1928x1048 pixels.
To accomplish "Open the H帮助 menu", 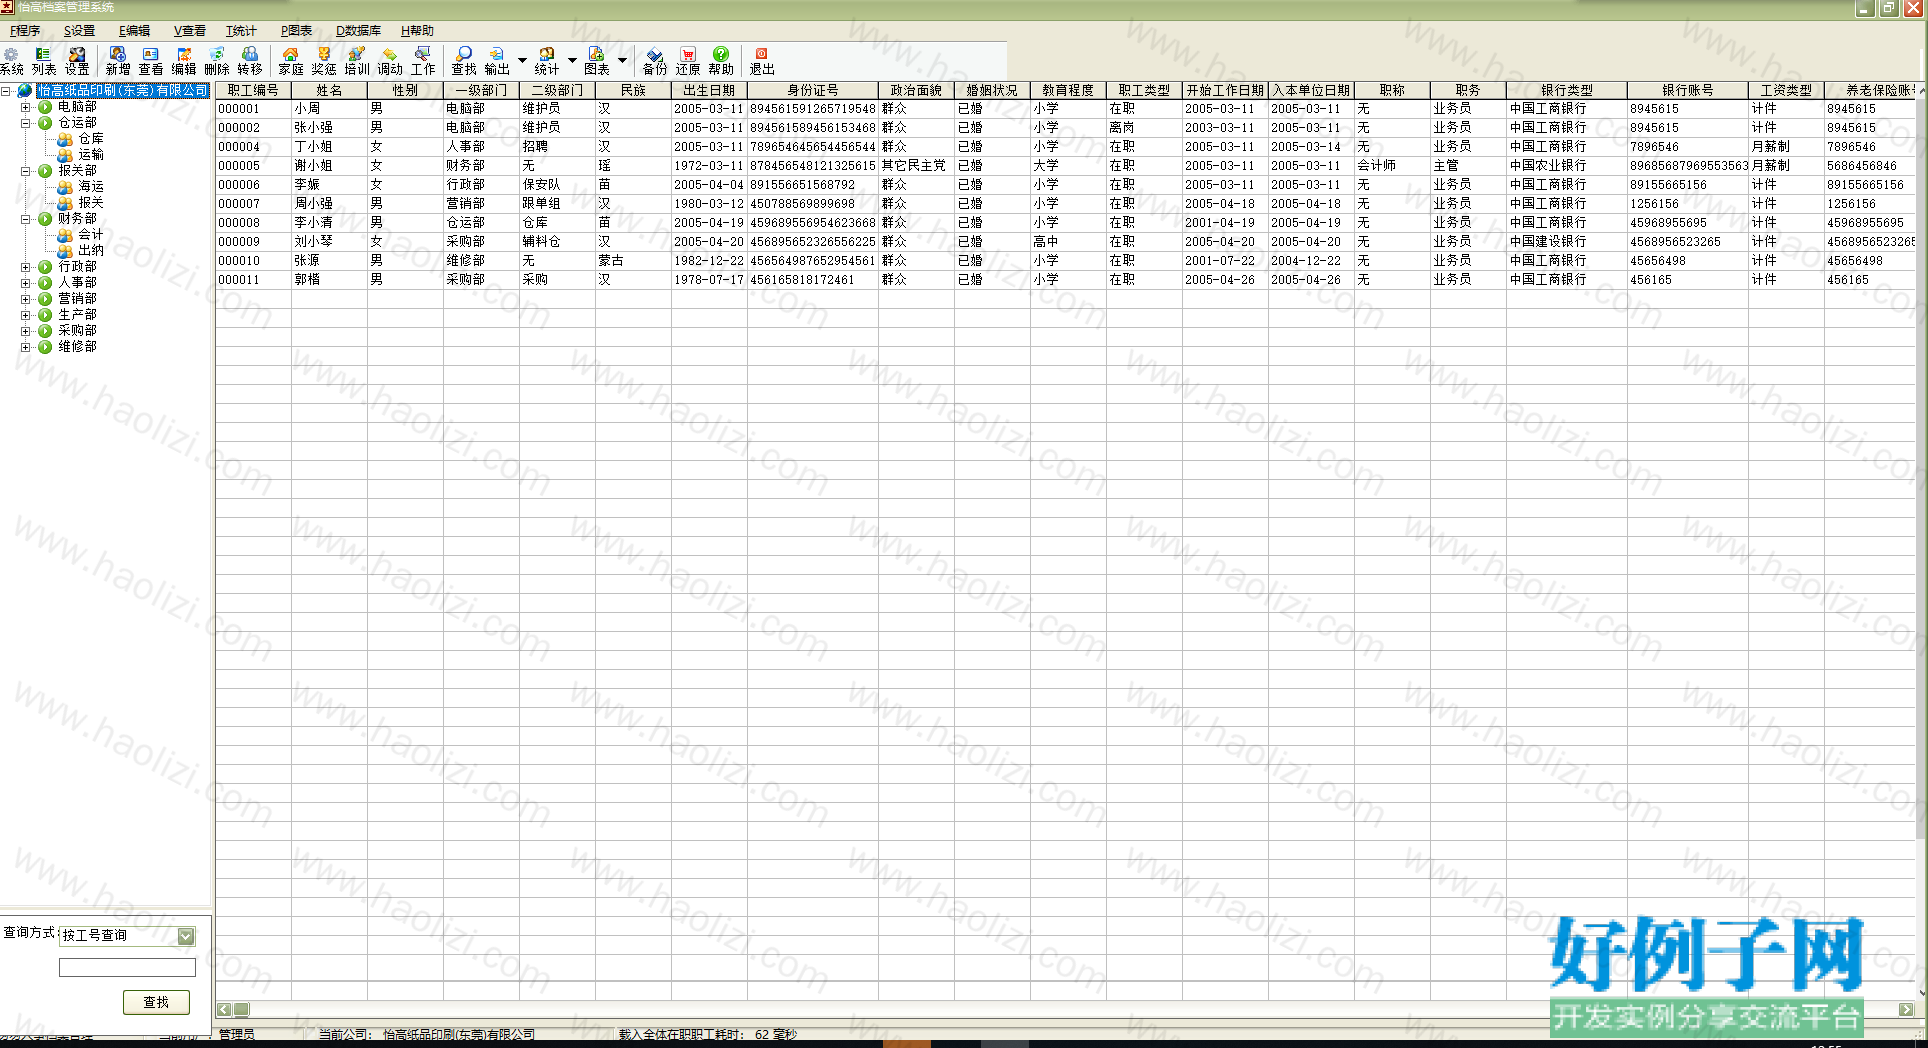I will (417, 31).
